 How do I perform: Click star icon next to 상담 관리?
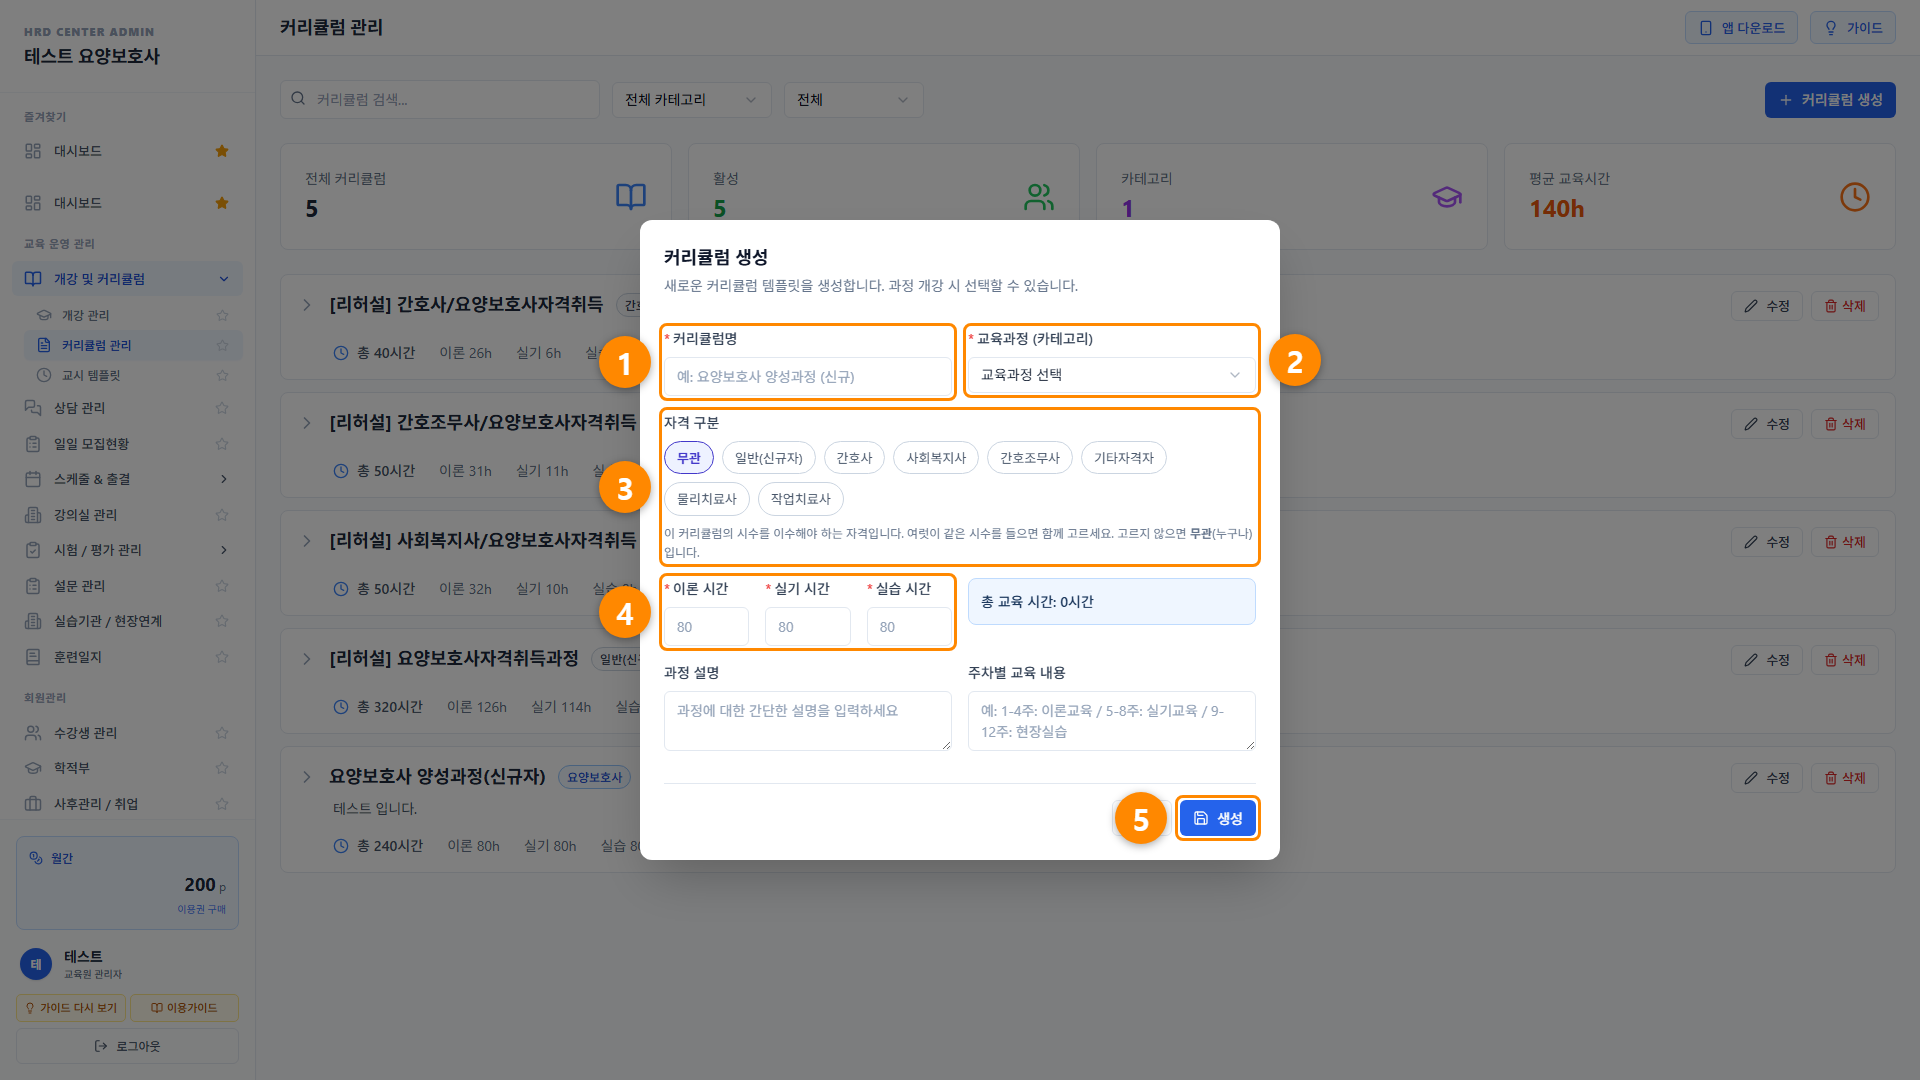[222, 408]
